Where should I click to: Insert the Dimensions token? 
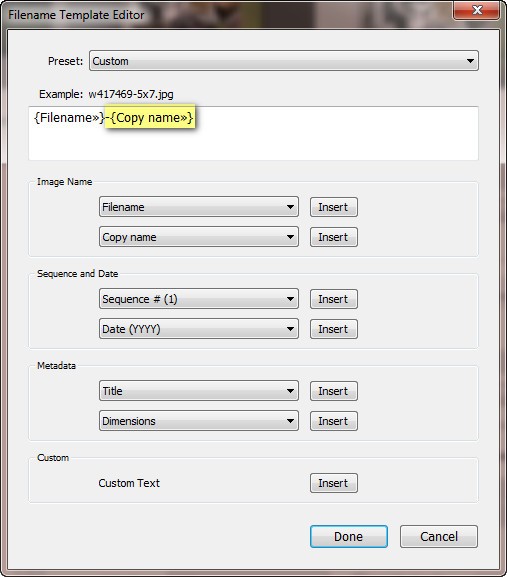334,421
